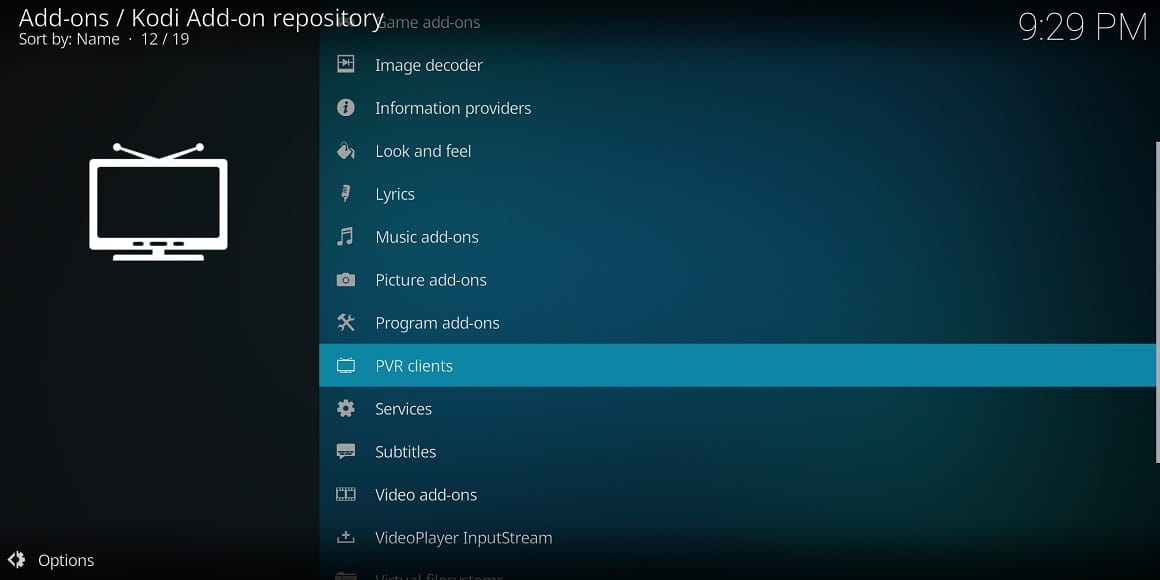Viewport: 1160px width, 580px height.
Task: Click the Program add-ons tools icon
Action: pyautogui.click(x=346, y=323)
